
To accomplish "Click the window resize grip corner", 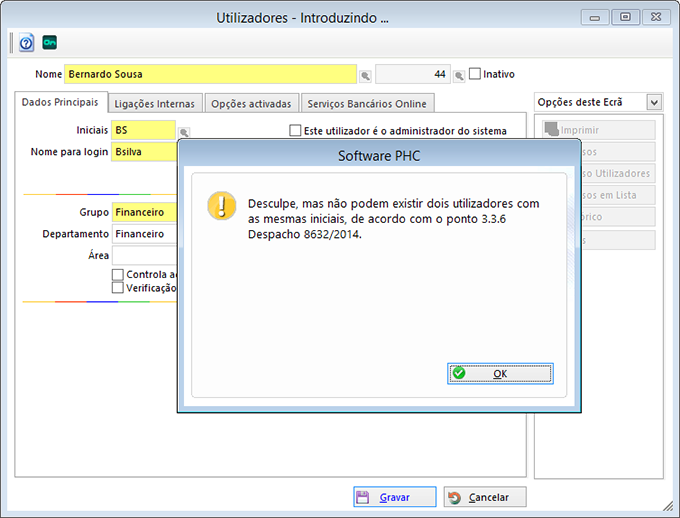I will pyautogui.click(x=668, y=505).
